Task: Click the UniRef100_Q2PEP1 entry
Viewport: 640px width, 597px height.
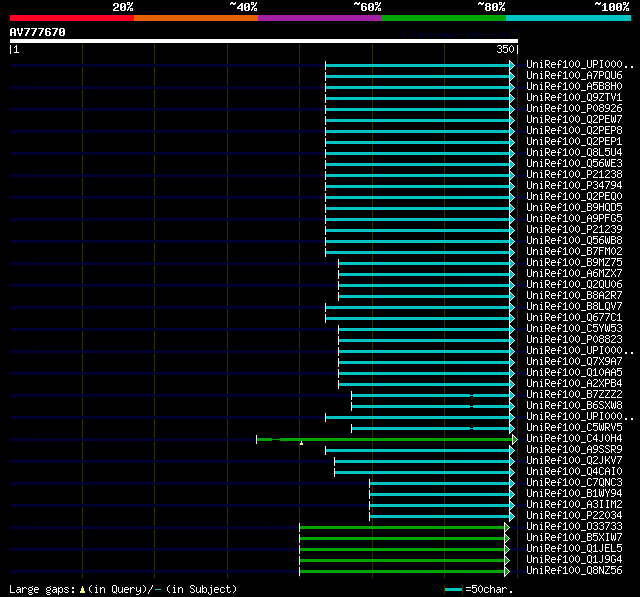Action: click(x=574, y=142)
